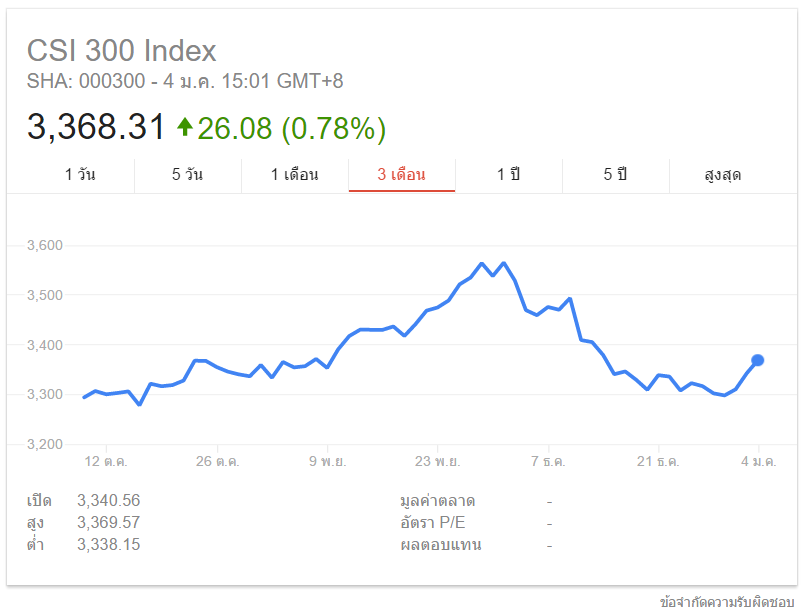
Task: Click the 26.08 (0.78%) change value
Action: [291, 128]
